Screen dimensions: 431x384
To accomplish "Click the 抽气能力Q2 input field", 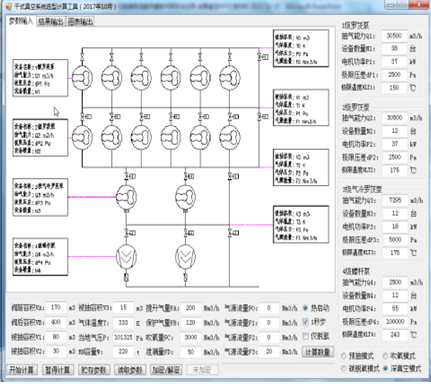I will 394,118.
